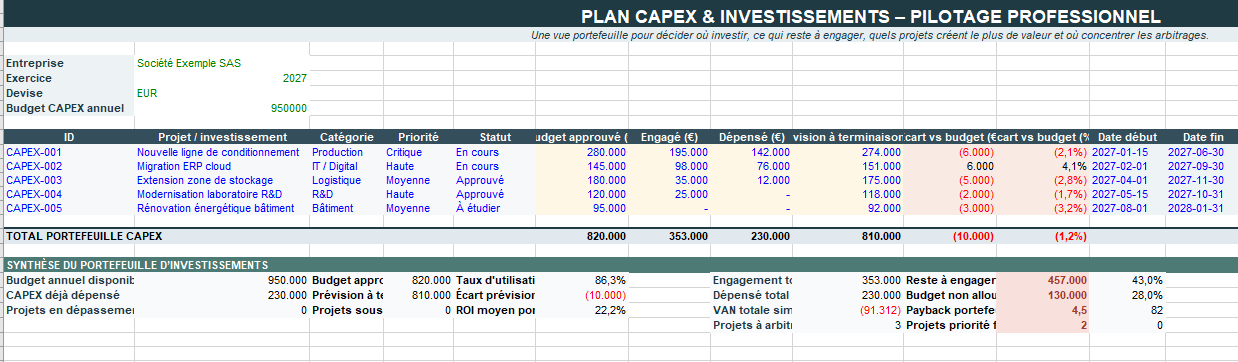Image resolution: width=1238 pixels, height=362 pixels.
Task: Click end date 2028-01-31
Action: point(1202,208)
